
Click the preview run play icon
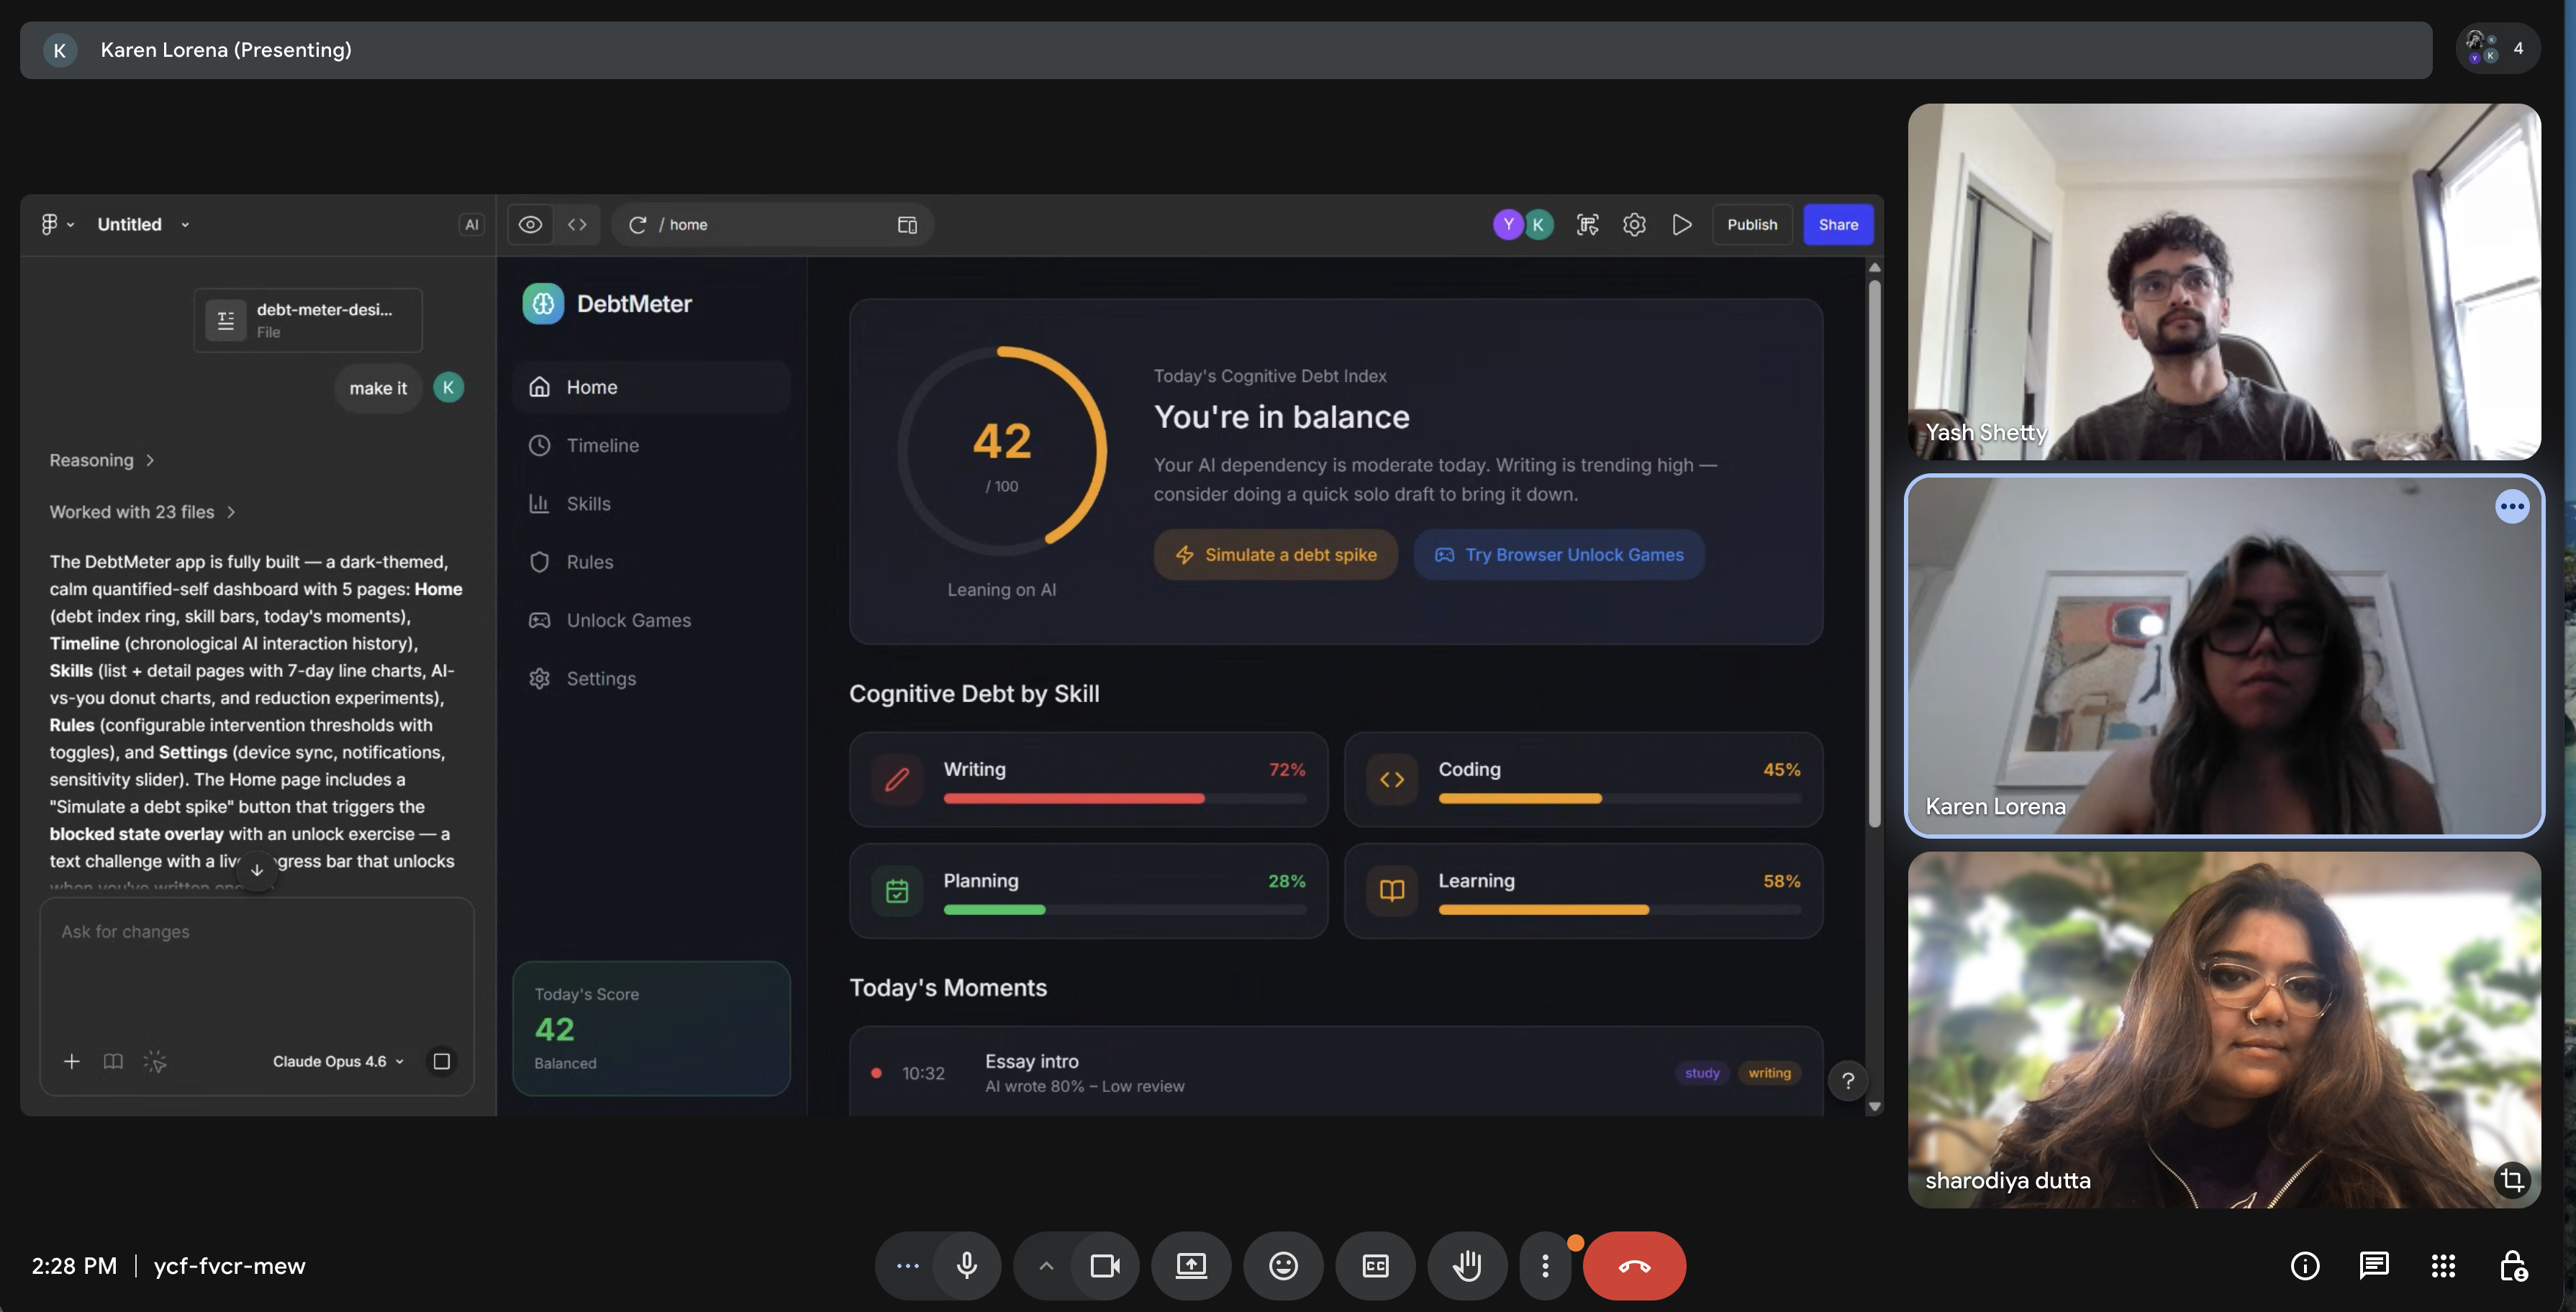tap(1682, 225)
